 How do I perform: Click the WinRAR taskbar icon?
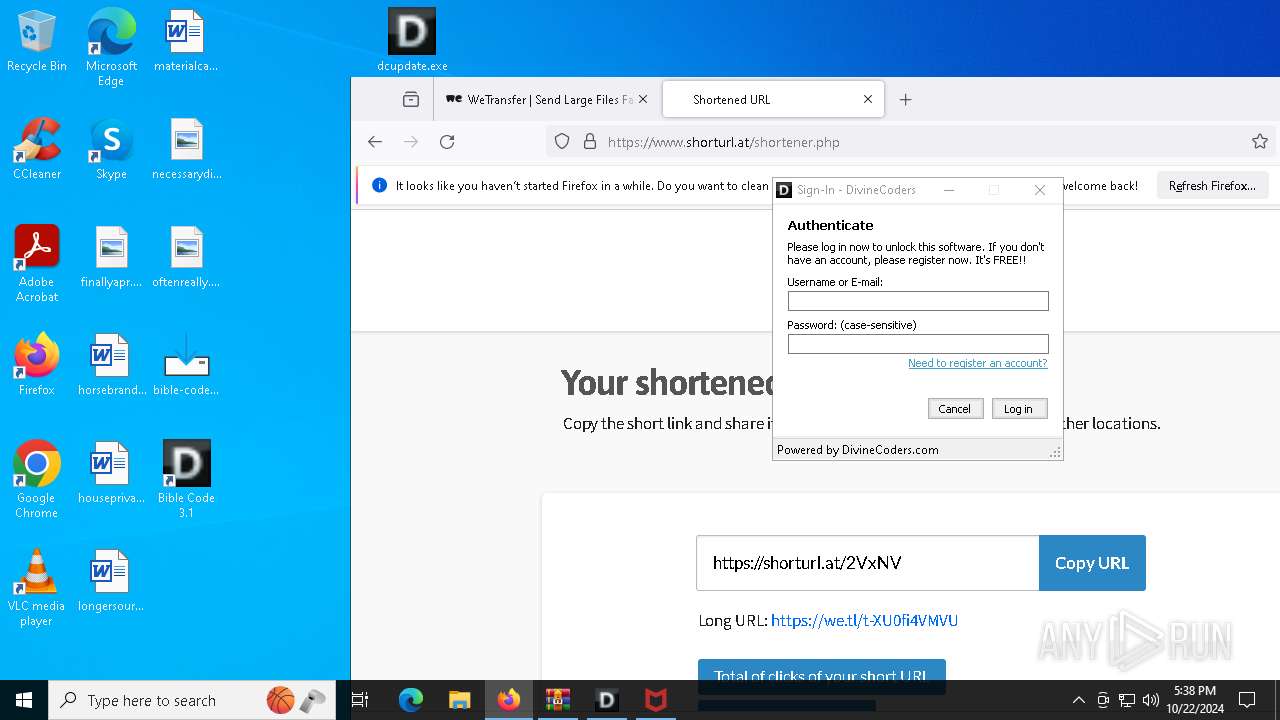[558, 700]
